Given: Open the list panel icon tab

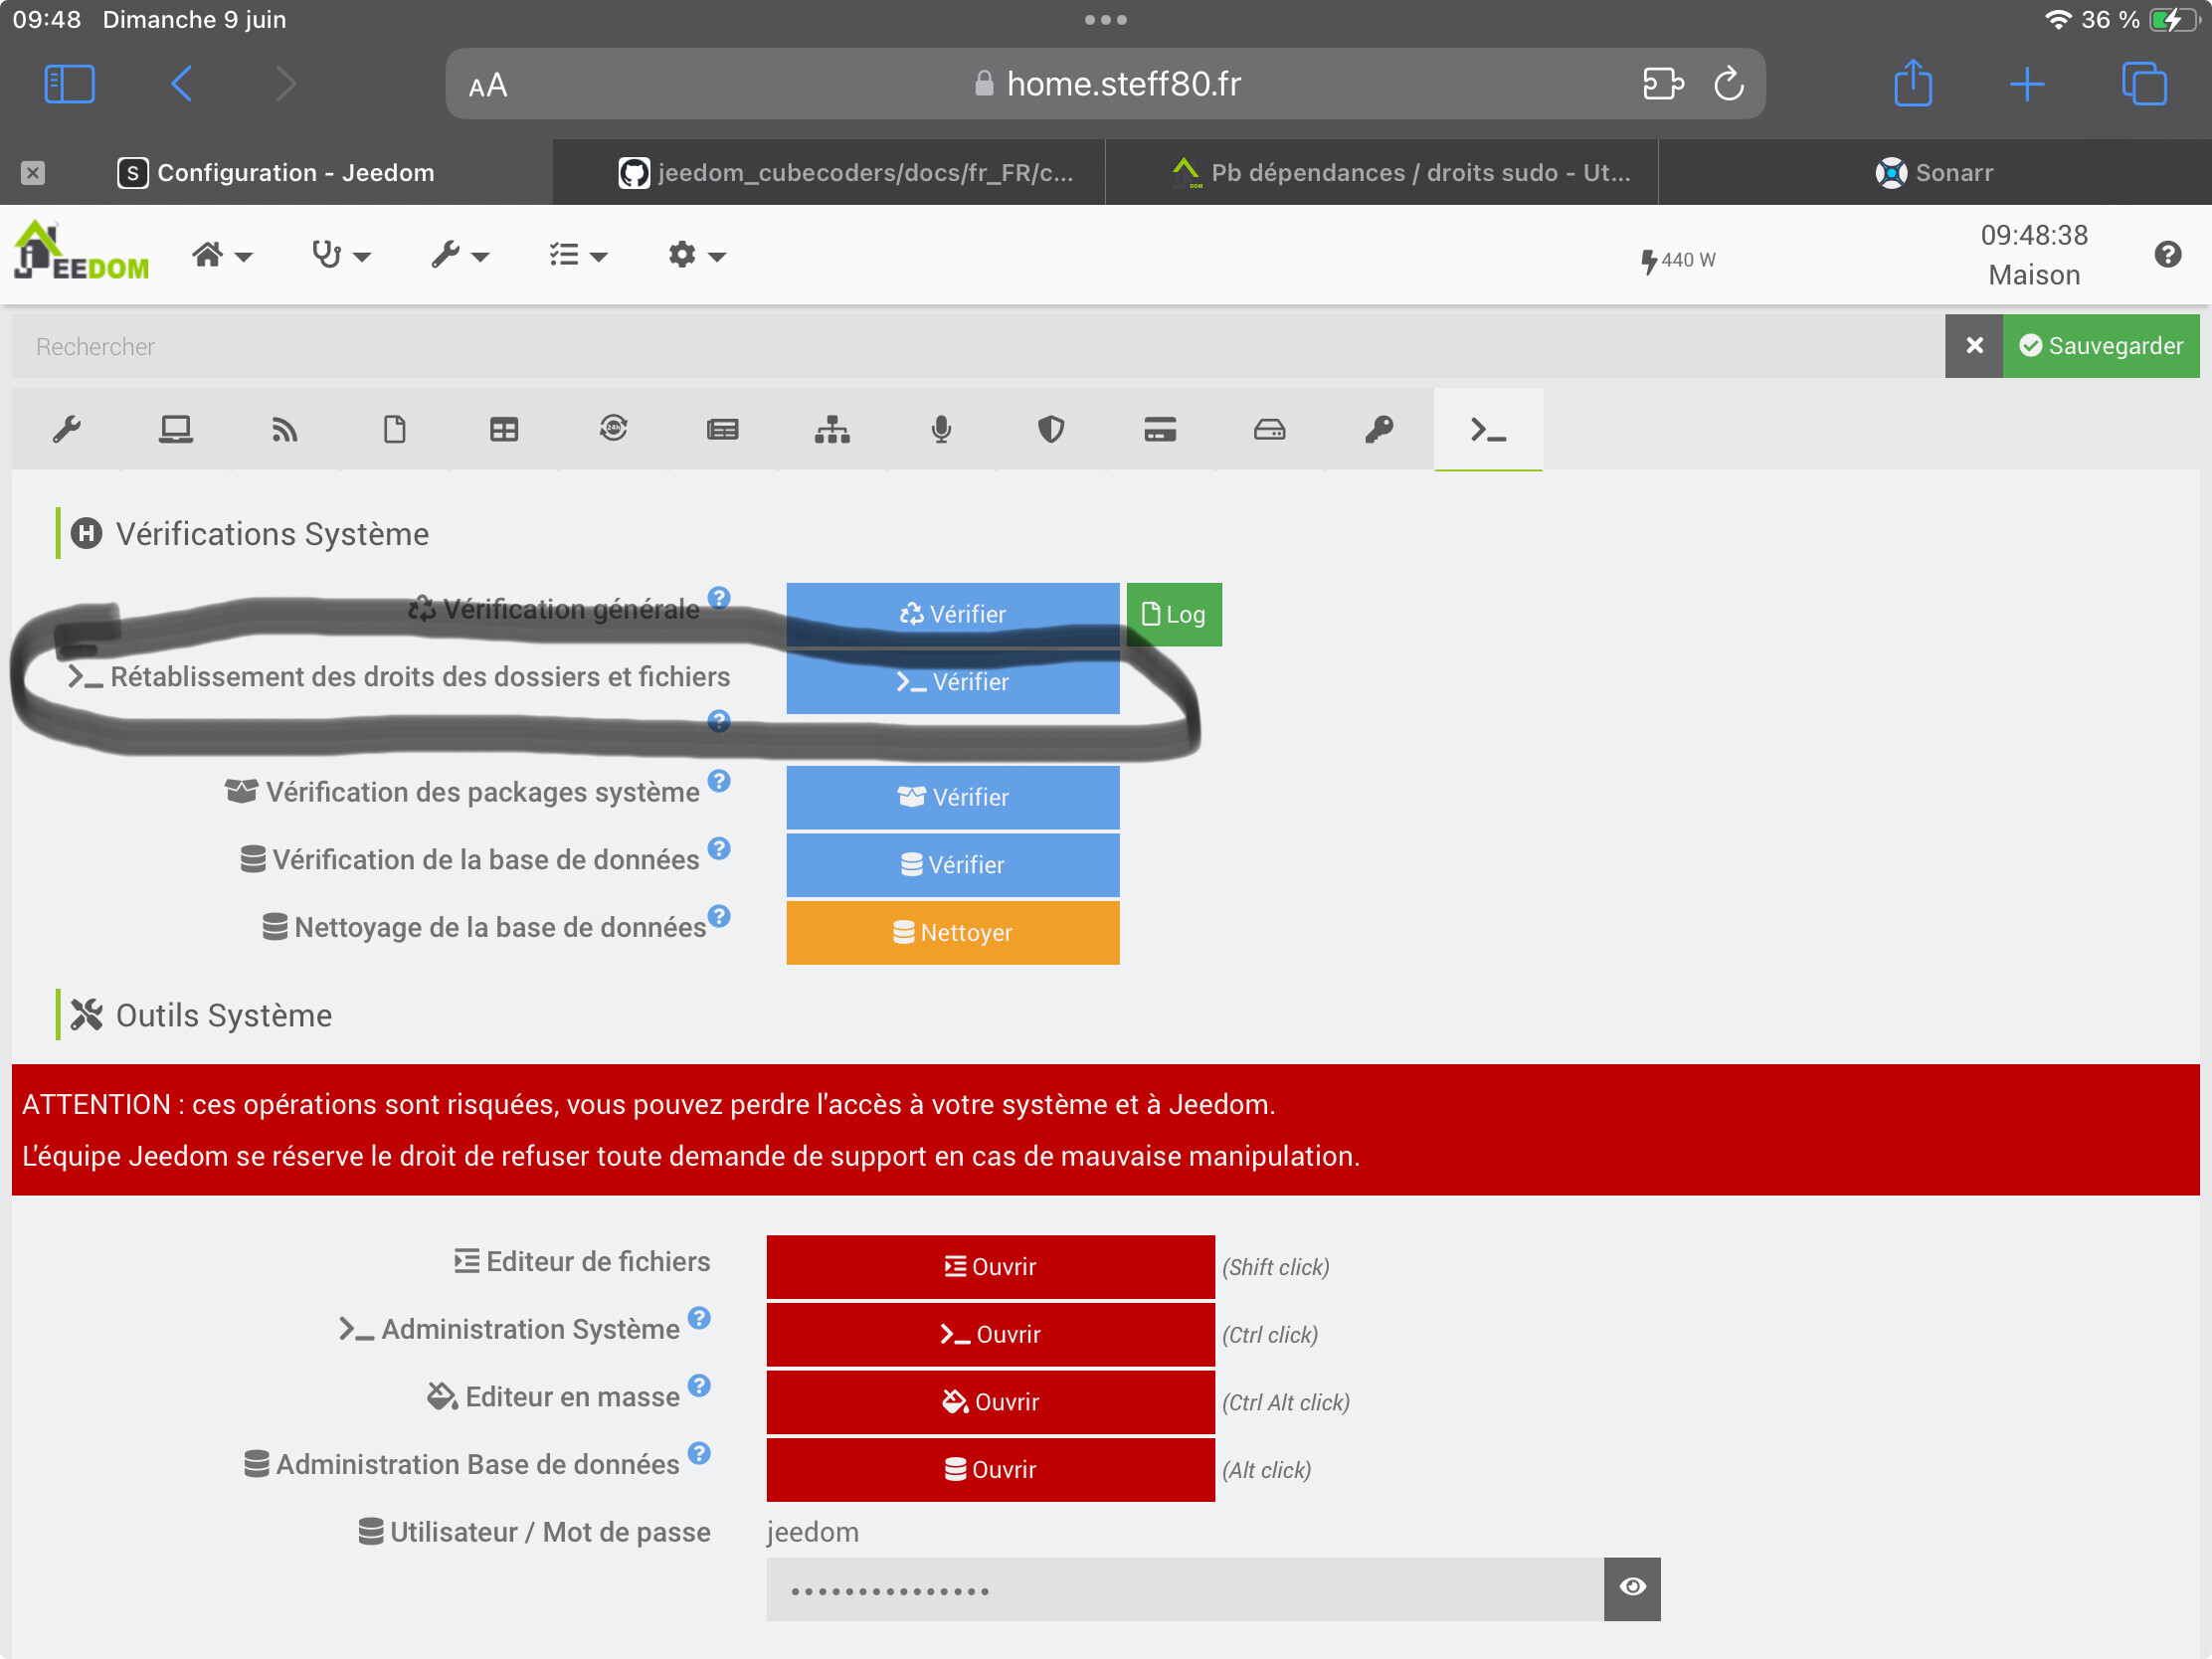Looking at the screenshot, I should pyautogui.click(x=722, y=429).
